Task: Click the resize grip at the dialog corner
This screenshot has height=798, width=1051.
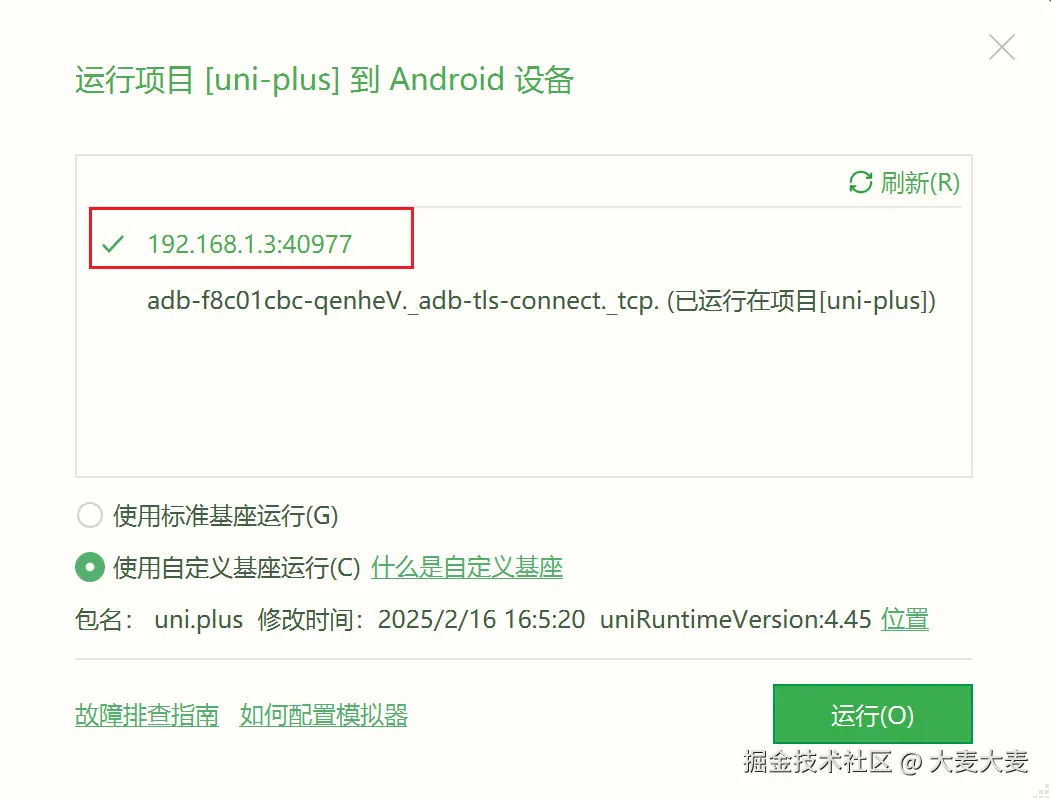Action: point(1042,790)
